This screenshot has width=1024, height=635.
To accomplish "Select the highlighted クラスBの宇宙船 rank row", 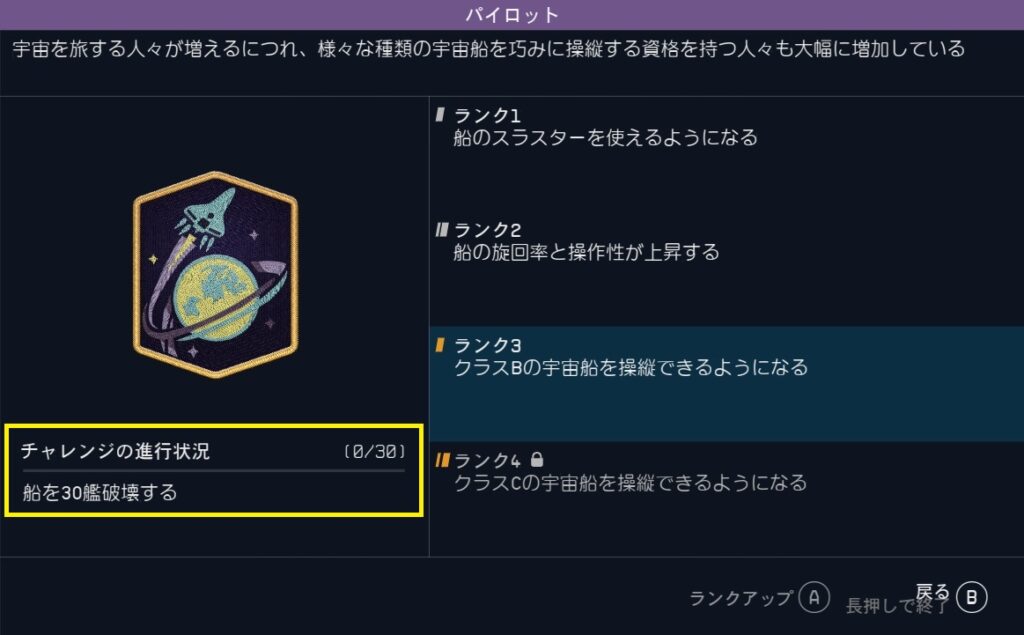I will click(726, 383).
